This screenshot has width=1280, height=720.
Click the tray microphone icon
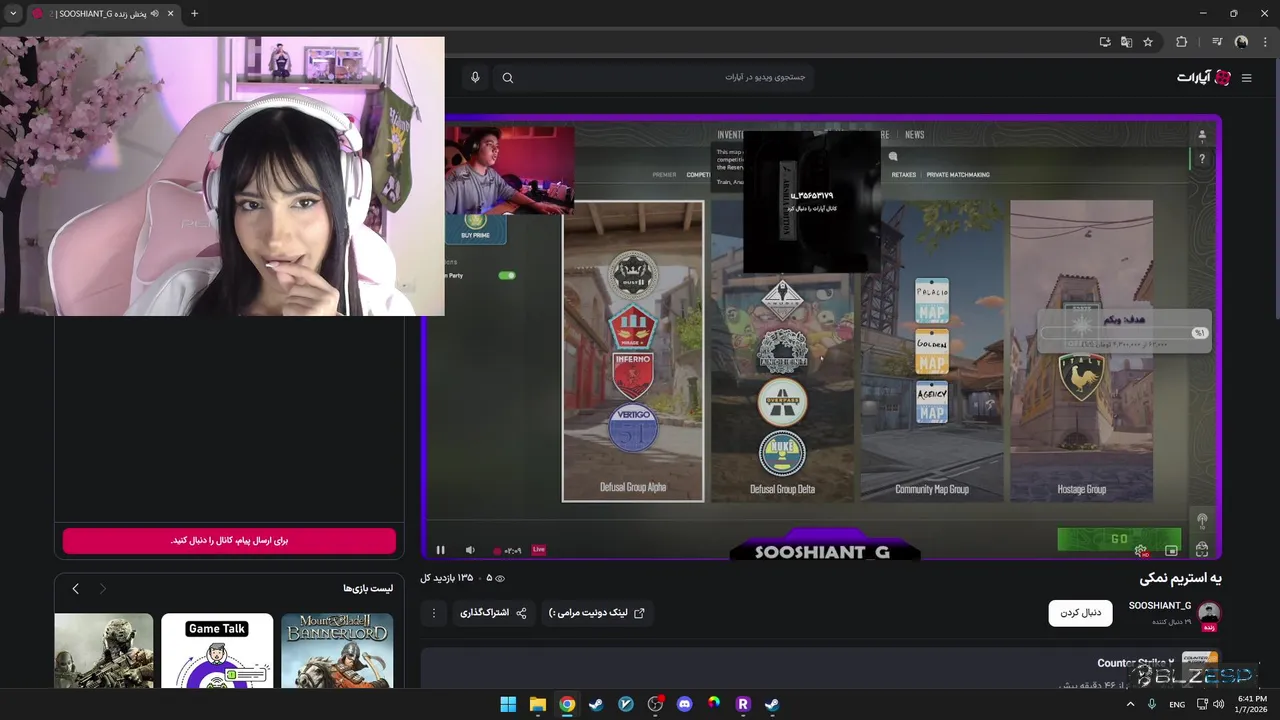pos(1153,704)
